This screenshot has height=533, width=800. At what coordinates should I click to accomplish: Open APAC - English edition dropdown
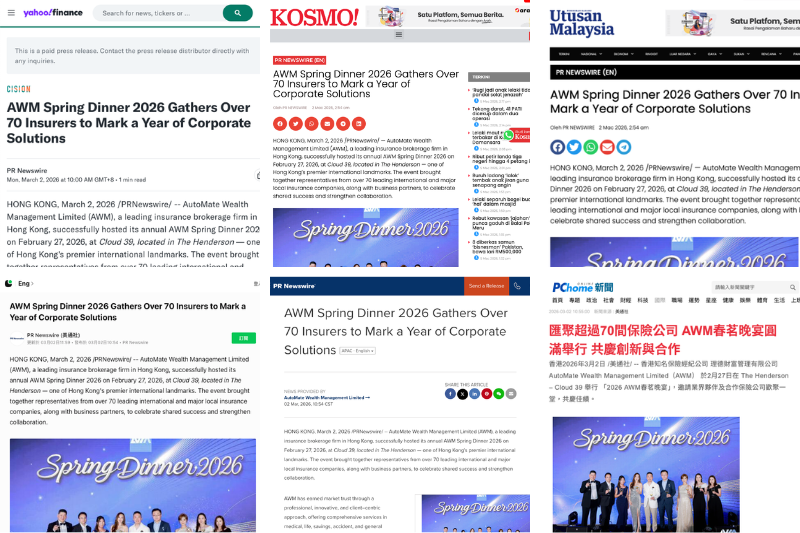[358, 351]
